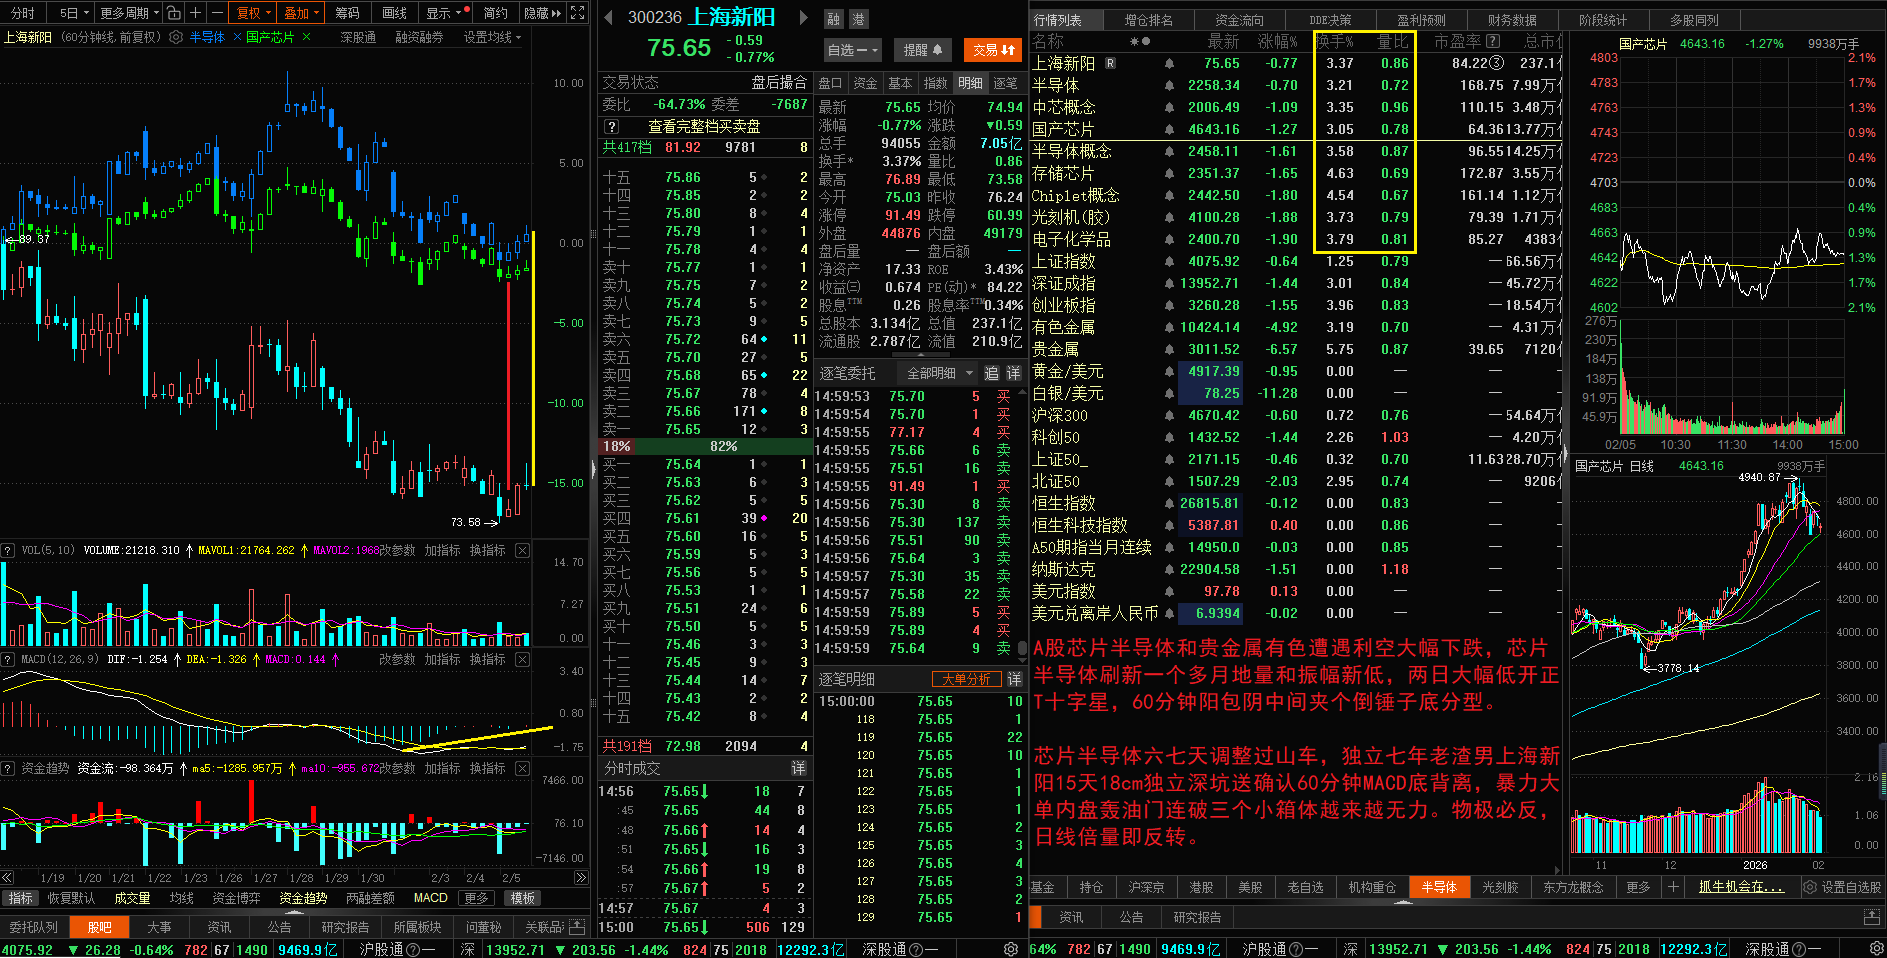Open 全部明细 filter dropdown

[x=939, y=373]
